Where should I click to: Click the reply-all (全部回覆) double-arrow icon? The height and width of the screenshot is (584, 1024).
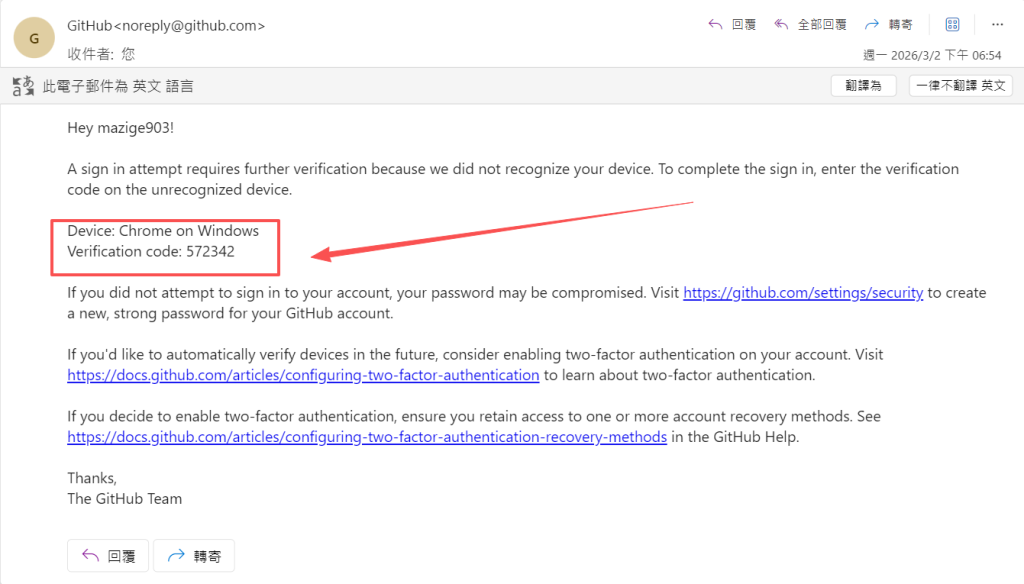point(781,24)
